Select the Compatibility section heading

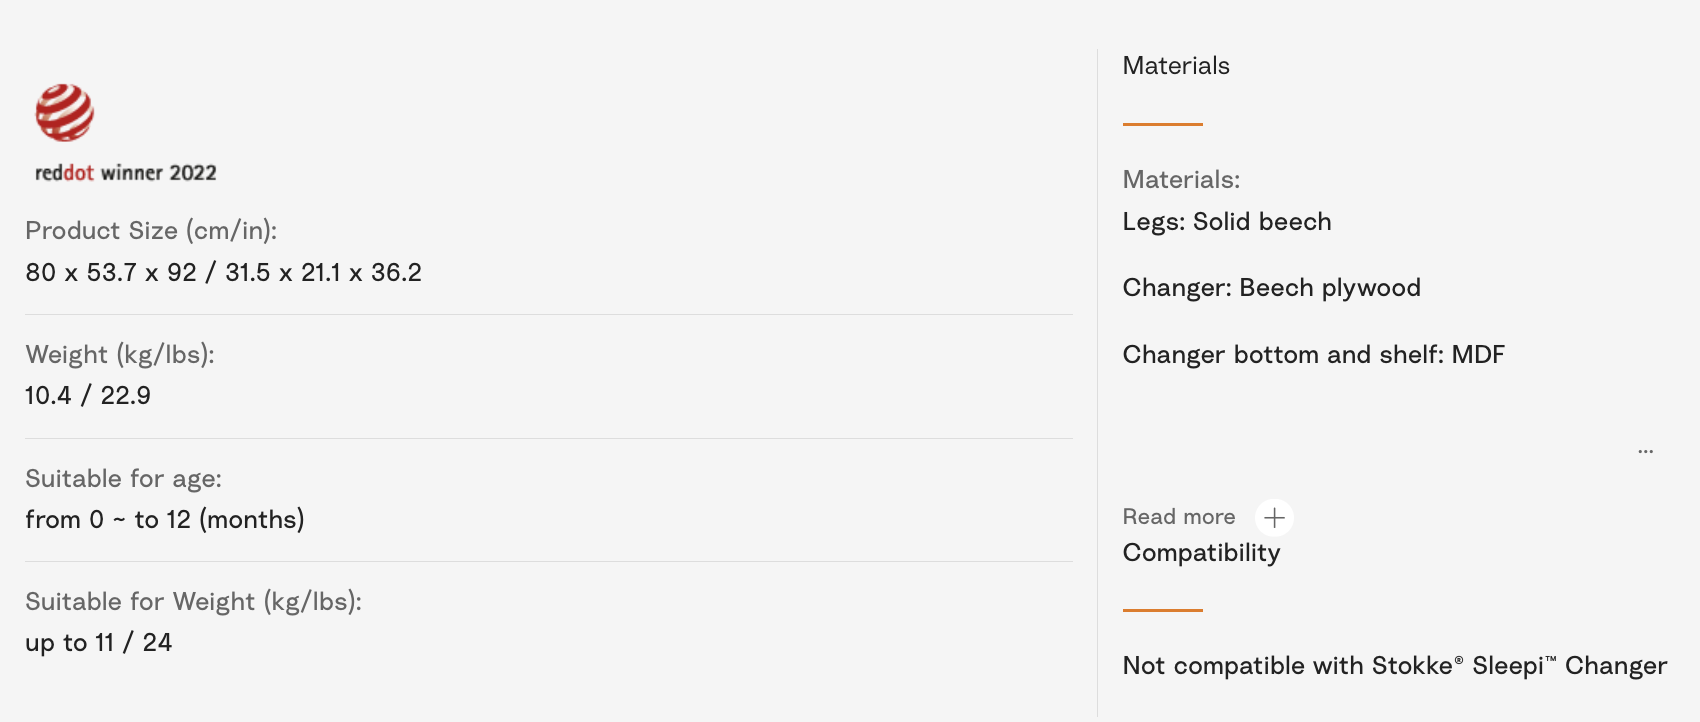point(1201,553)
